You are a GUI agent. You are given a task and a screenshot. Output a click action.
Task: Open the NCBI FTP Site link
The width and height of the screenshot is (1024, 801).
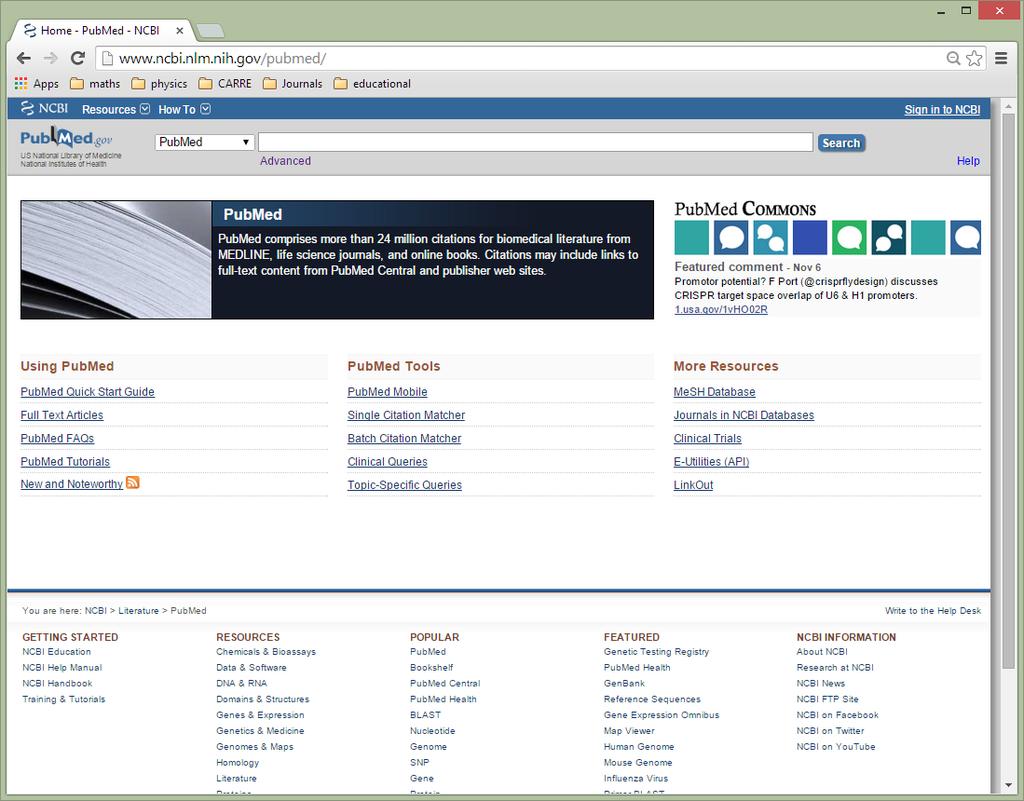click(x=827, y=699)
